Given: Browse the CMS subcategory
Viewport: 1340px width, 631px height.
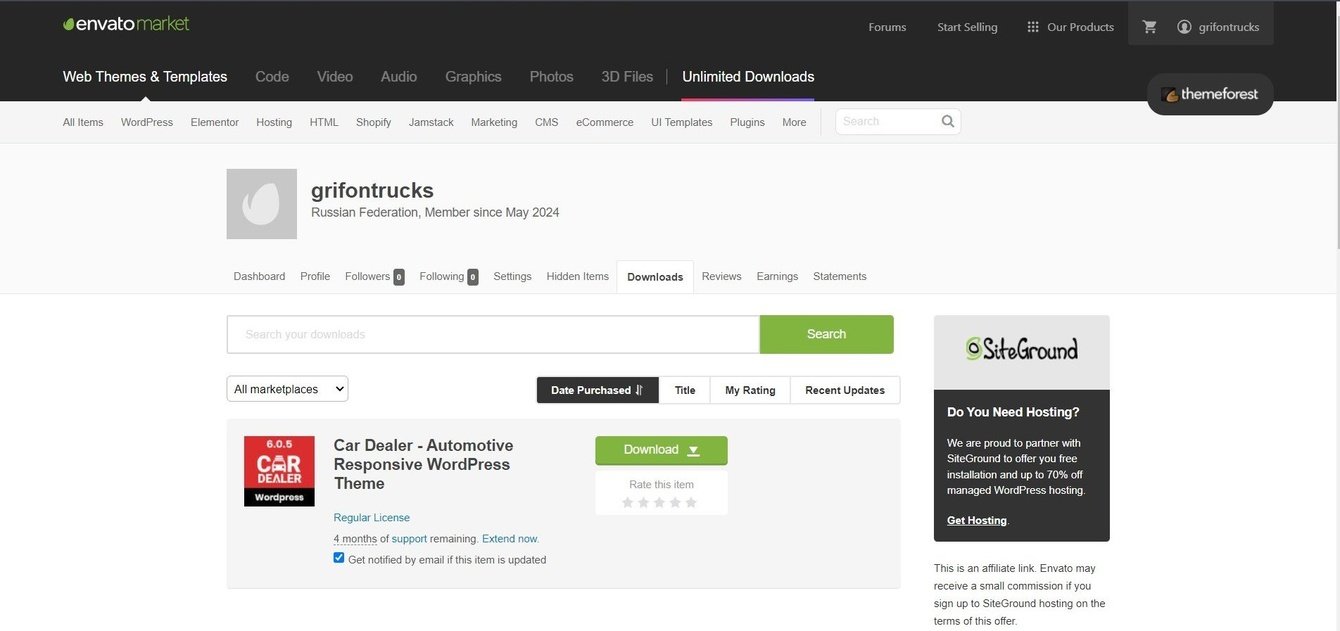Looking at the screenshot, I should [546, 122].
